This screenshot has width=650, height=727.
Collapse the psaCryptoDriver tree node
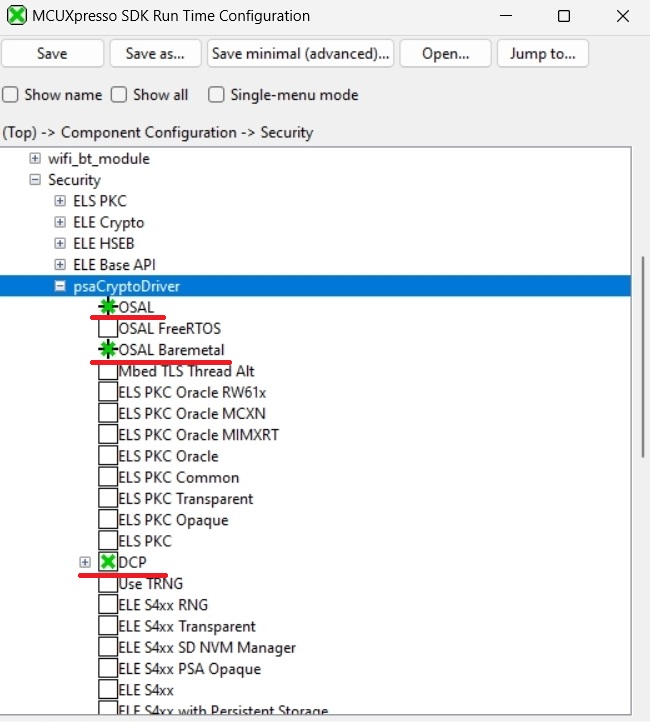tap(60, 286)
